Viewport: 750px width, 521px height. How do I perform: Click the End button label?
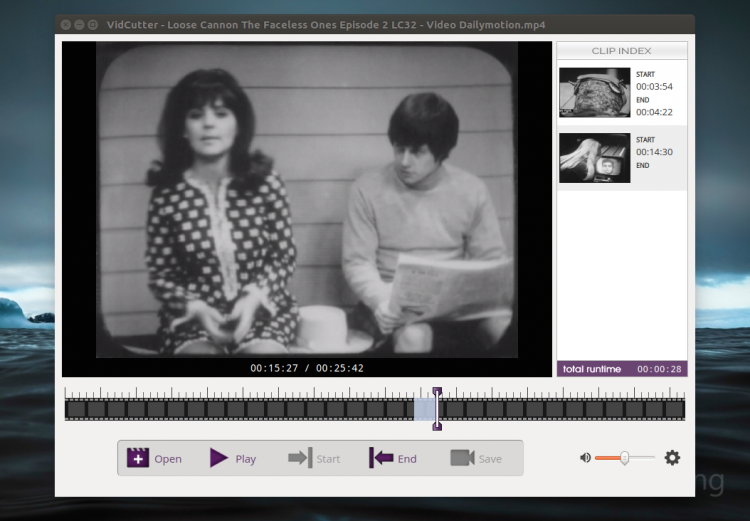tap(407, 459)
